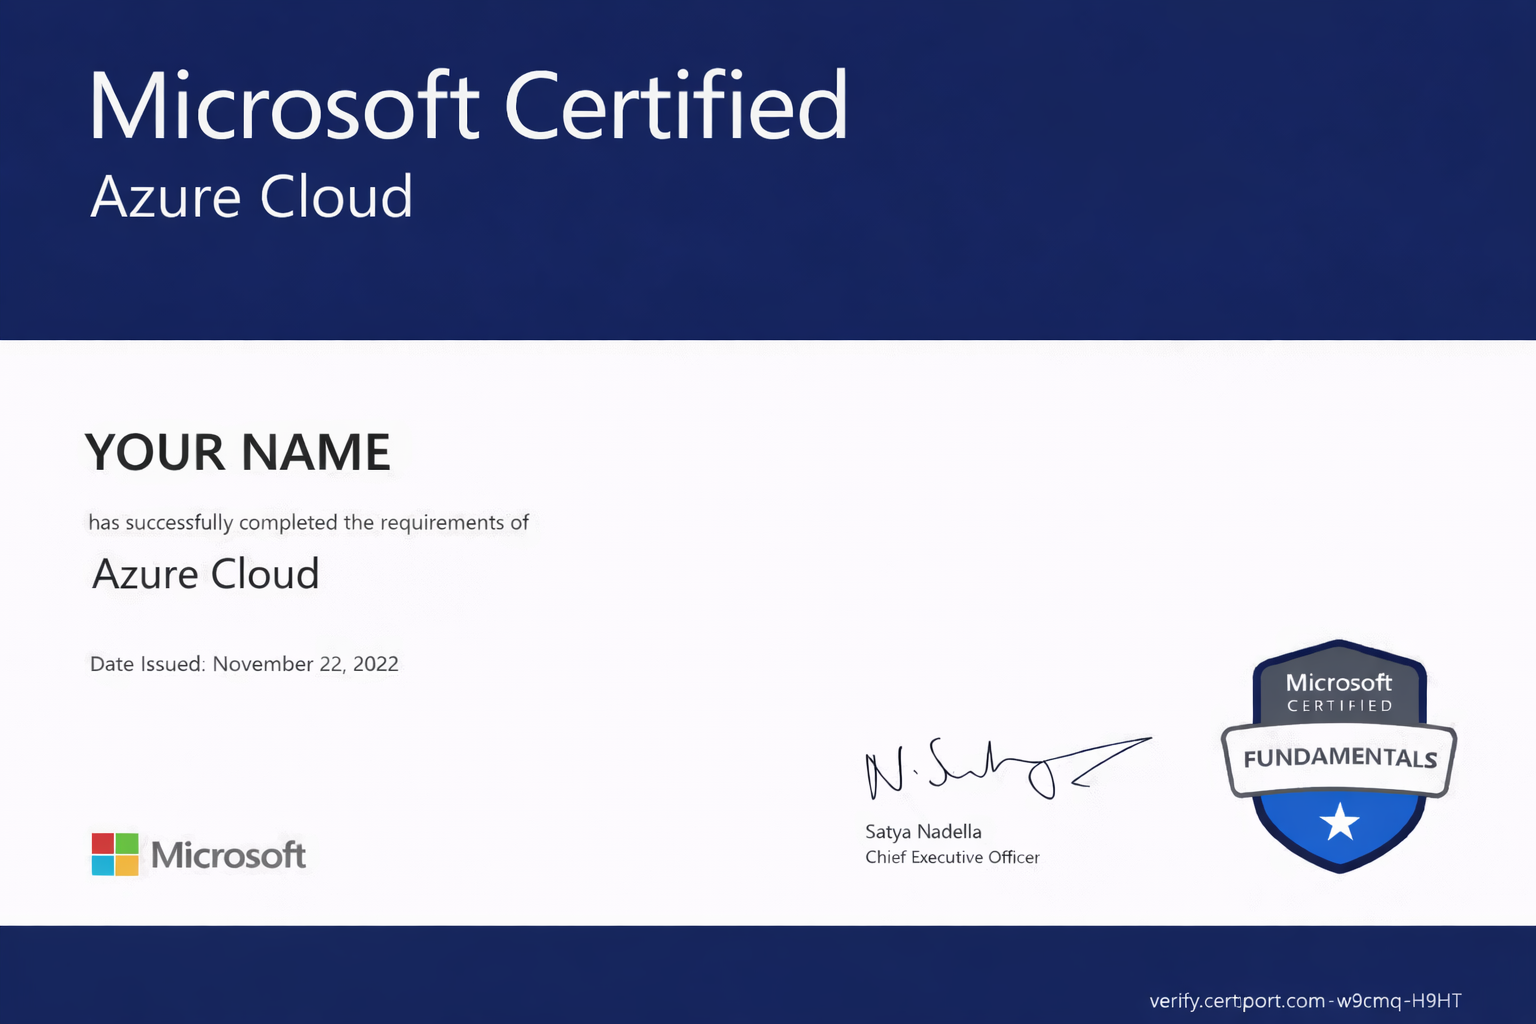Screen dimensions: 1536x1024
Task: Click the FUNDAMENTALS banner on the badge
Action: tap(1339, 758)
